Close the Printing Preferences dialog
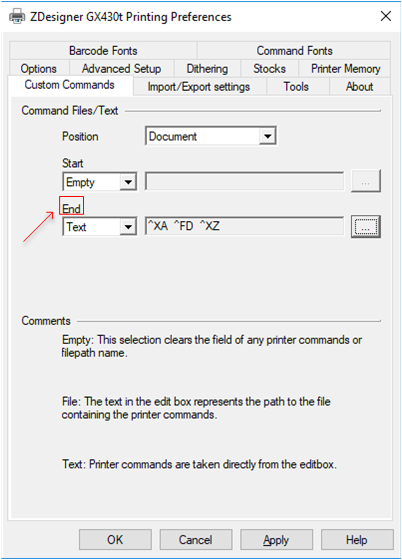The image size is (402, 560). 386,16
